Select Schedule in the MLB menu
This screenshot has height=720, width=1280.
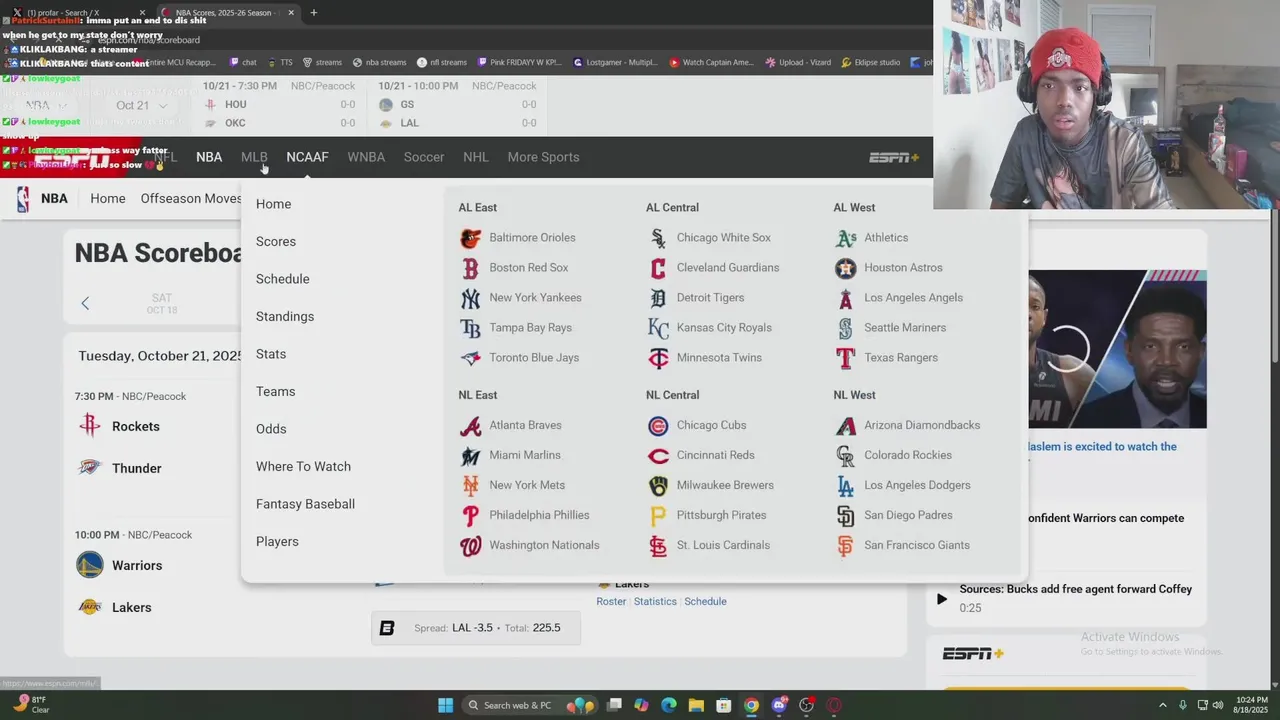click(283, 279)
